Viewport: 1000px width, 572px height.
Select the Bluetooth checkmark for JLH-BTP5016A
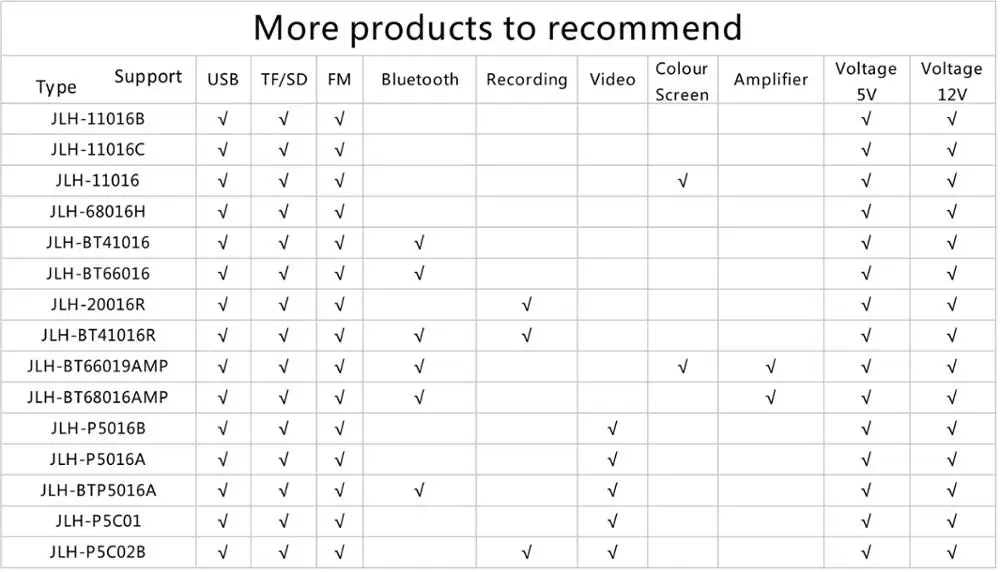(x=419, y=491)
